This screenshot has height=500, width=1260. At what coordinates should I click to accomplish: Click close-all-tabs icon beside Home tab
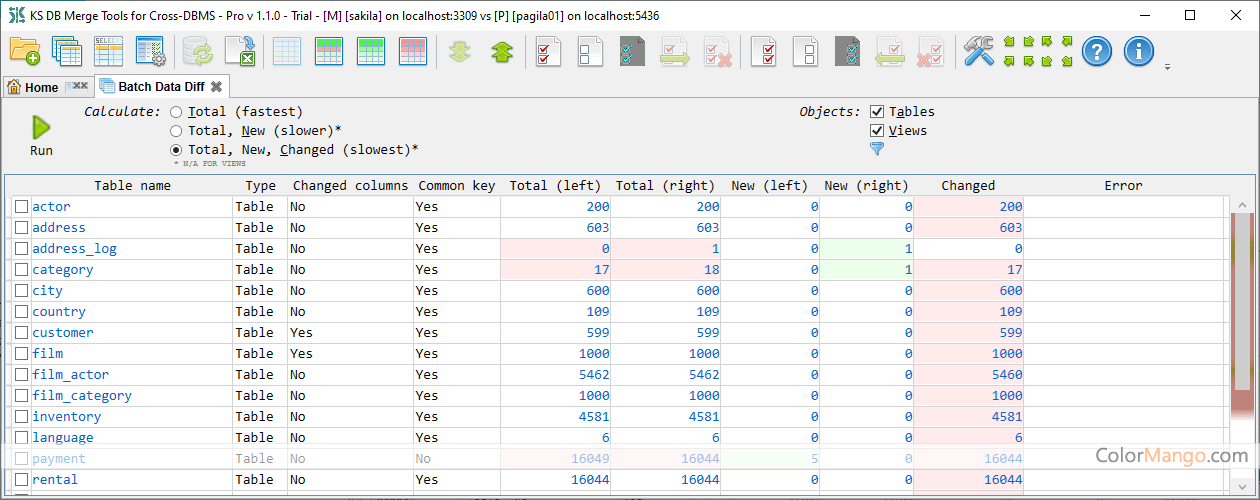click(76, 87)
